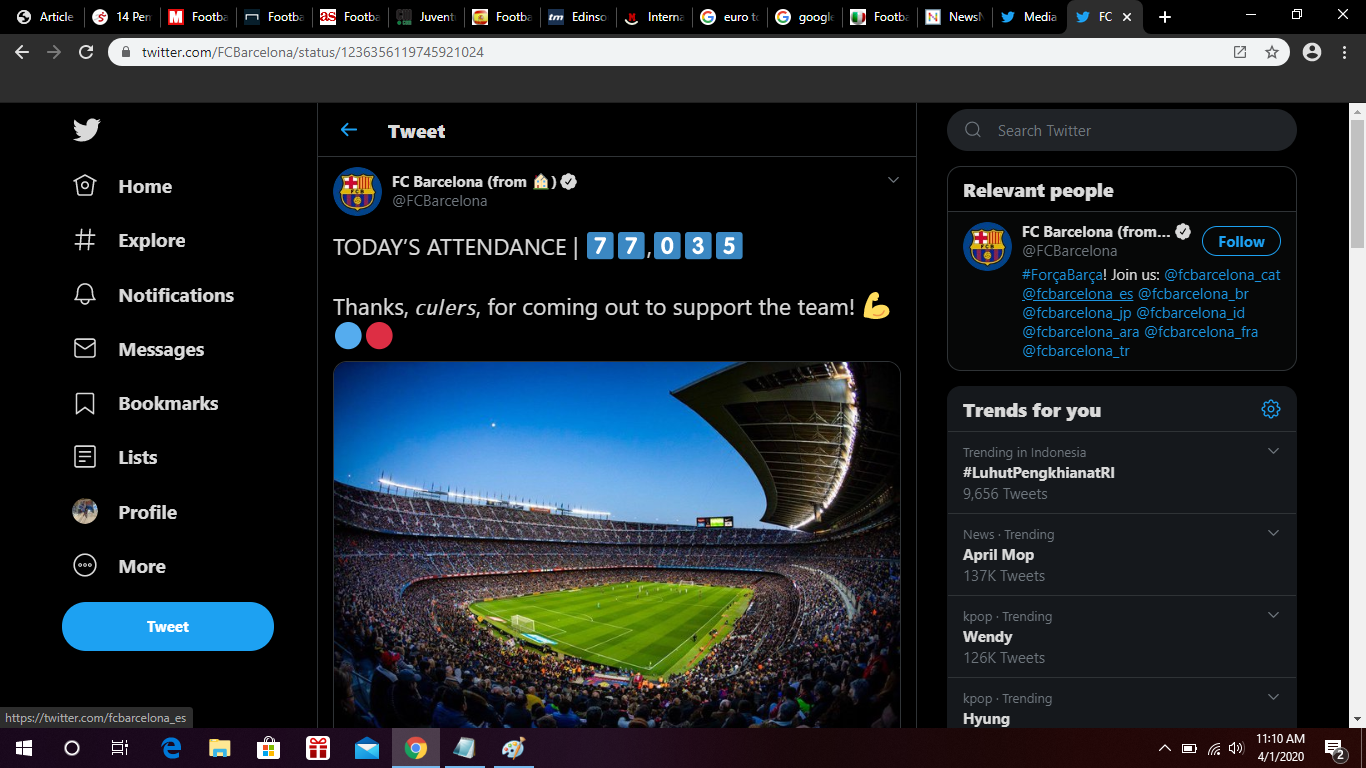1366x768 pixels.
Task: Open the Wendy trend
Action: 1122,637
